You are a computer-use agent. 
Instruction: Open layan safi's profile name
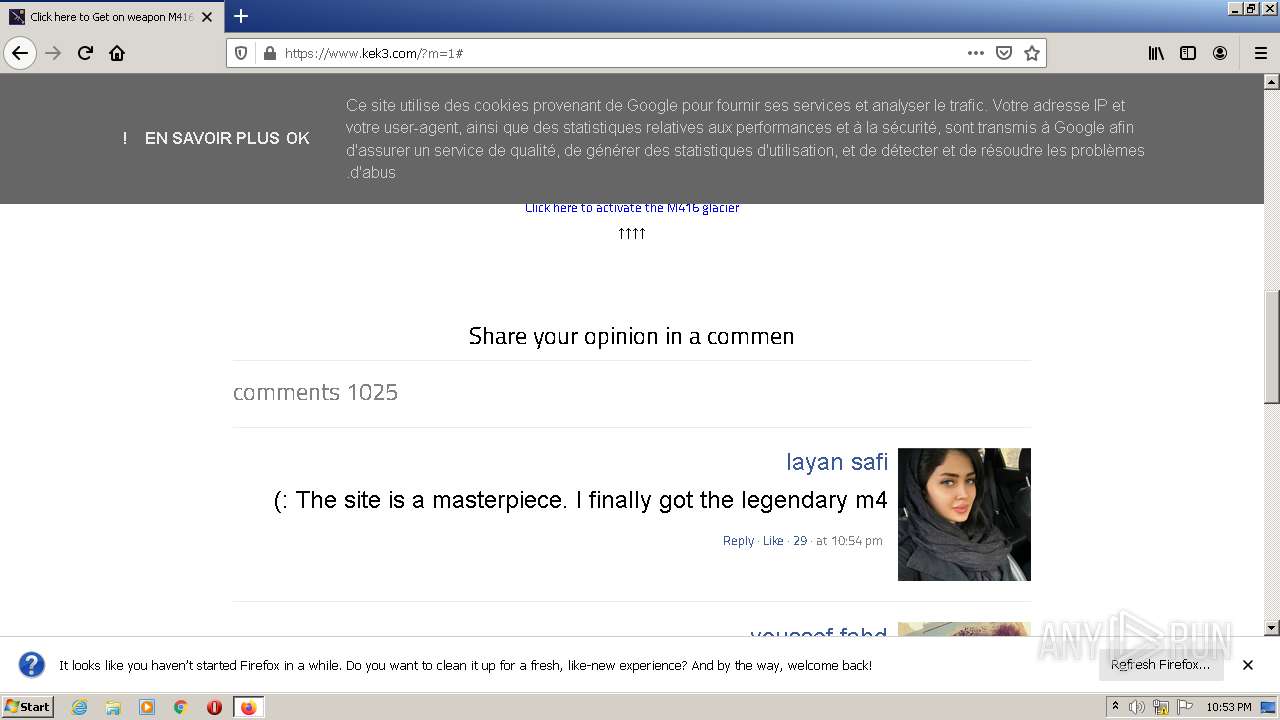pos(837,462)
